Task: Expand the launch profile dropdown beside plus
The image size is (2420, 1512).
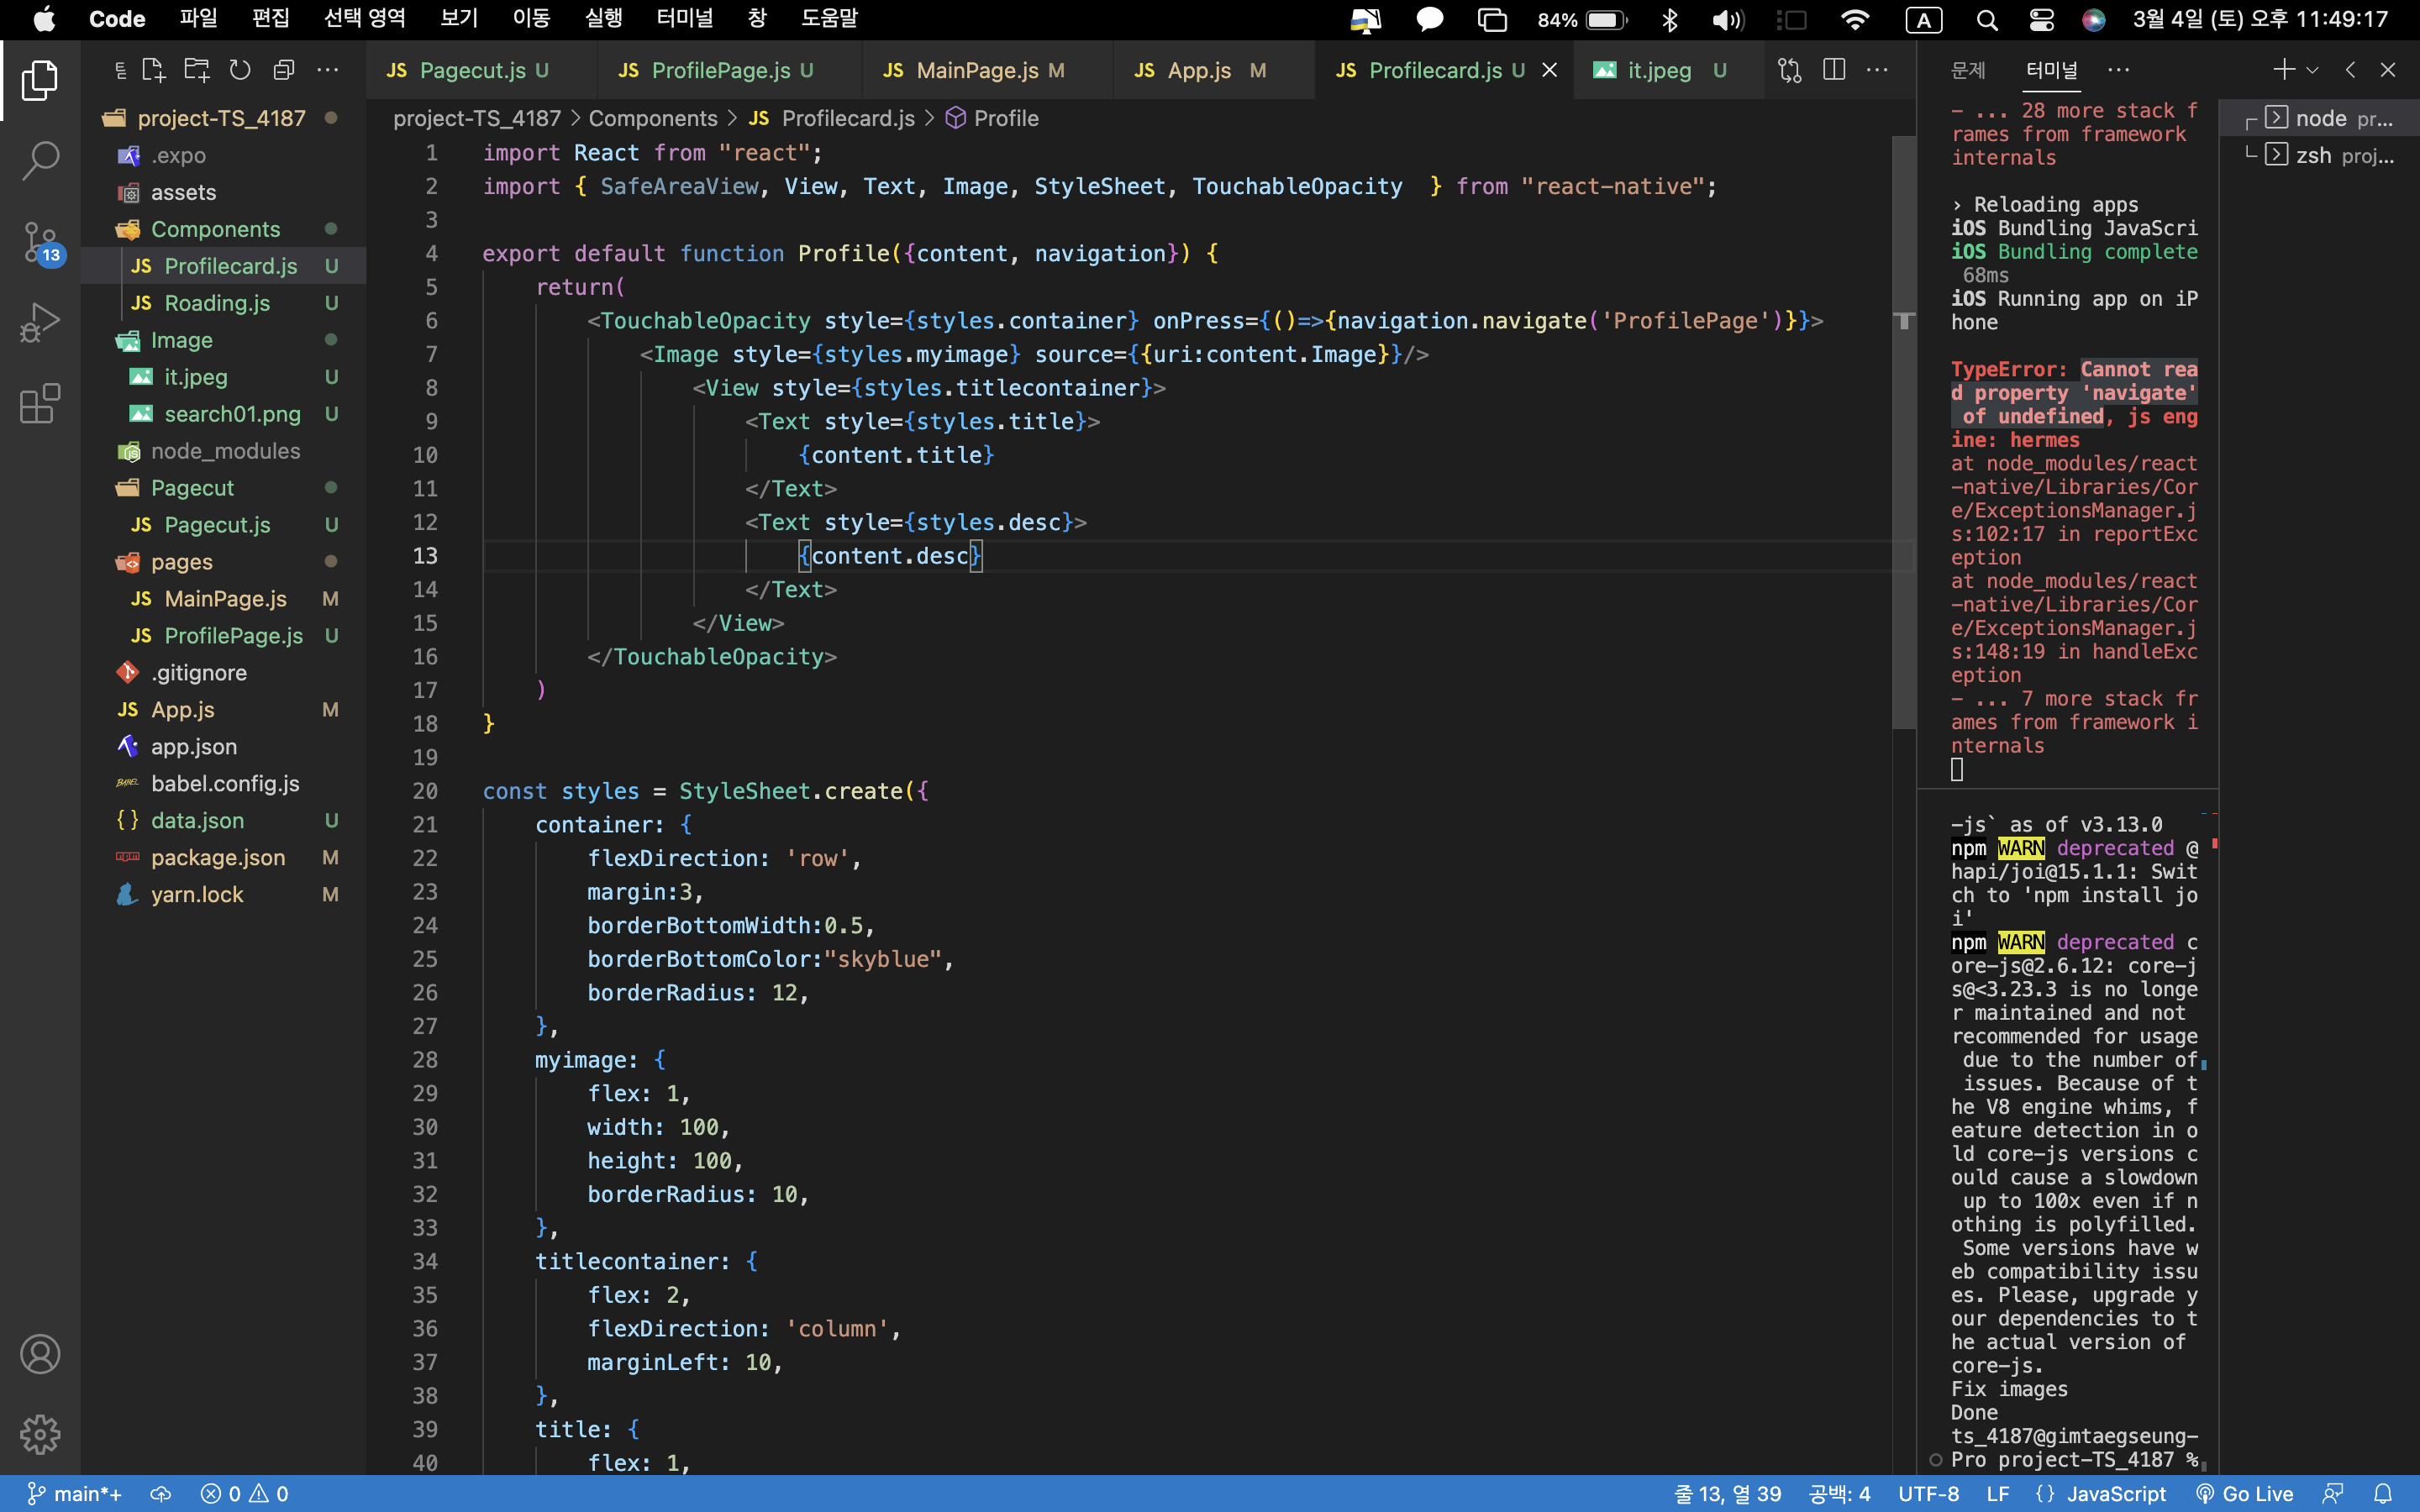Action: click(x=2312, y=70)
